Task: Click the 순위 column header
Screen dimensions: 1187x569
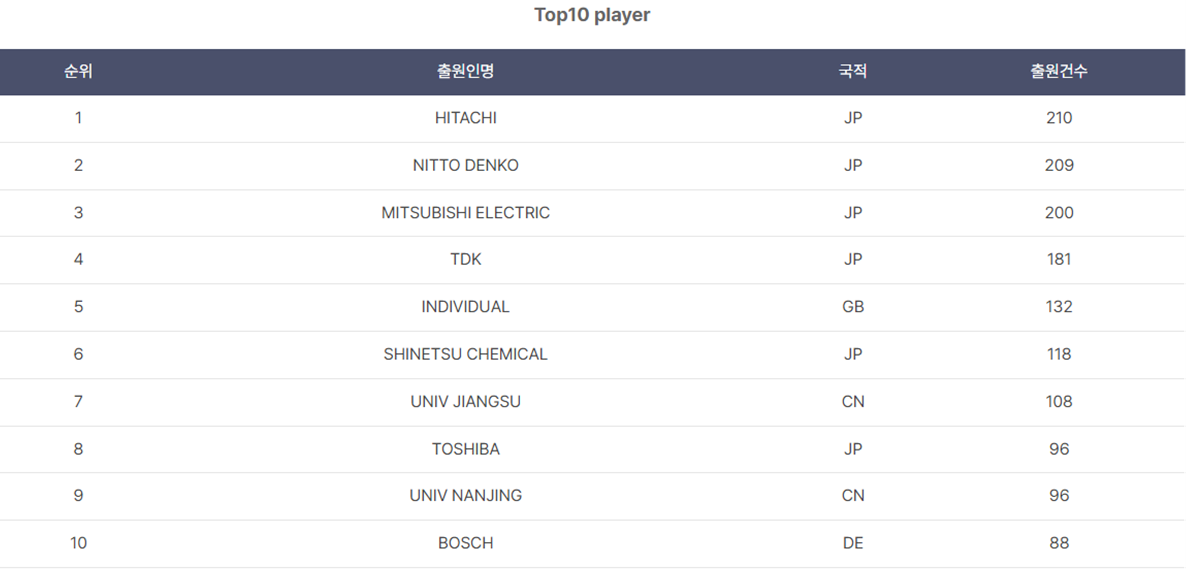Action: 78,72
